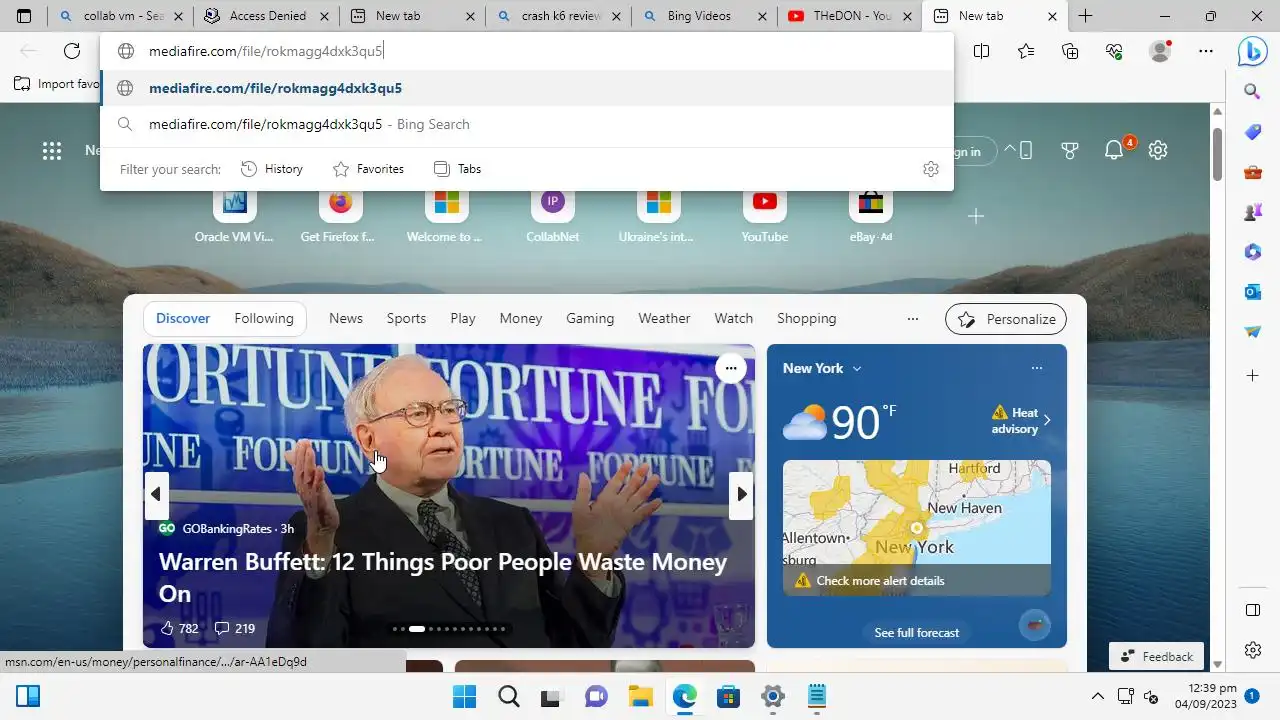Filter search suggestions by Favorites

pos(368,169)
